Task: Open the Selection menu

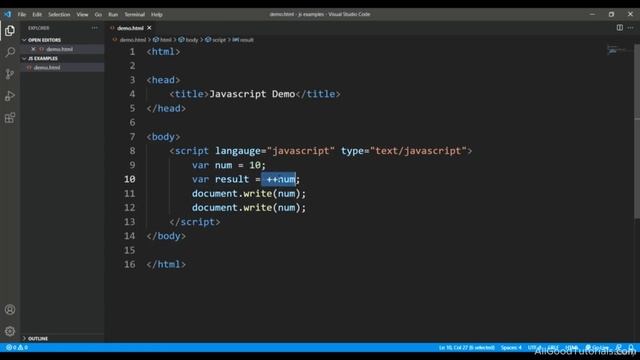Action: 59,14
